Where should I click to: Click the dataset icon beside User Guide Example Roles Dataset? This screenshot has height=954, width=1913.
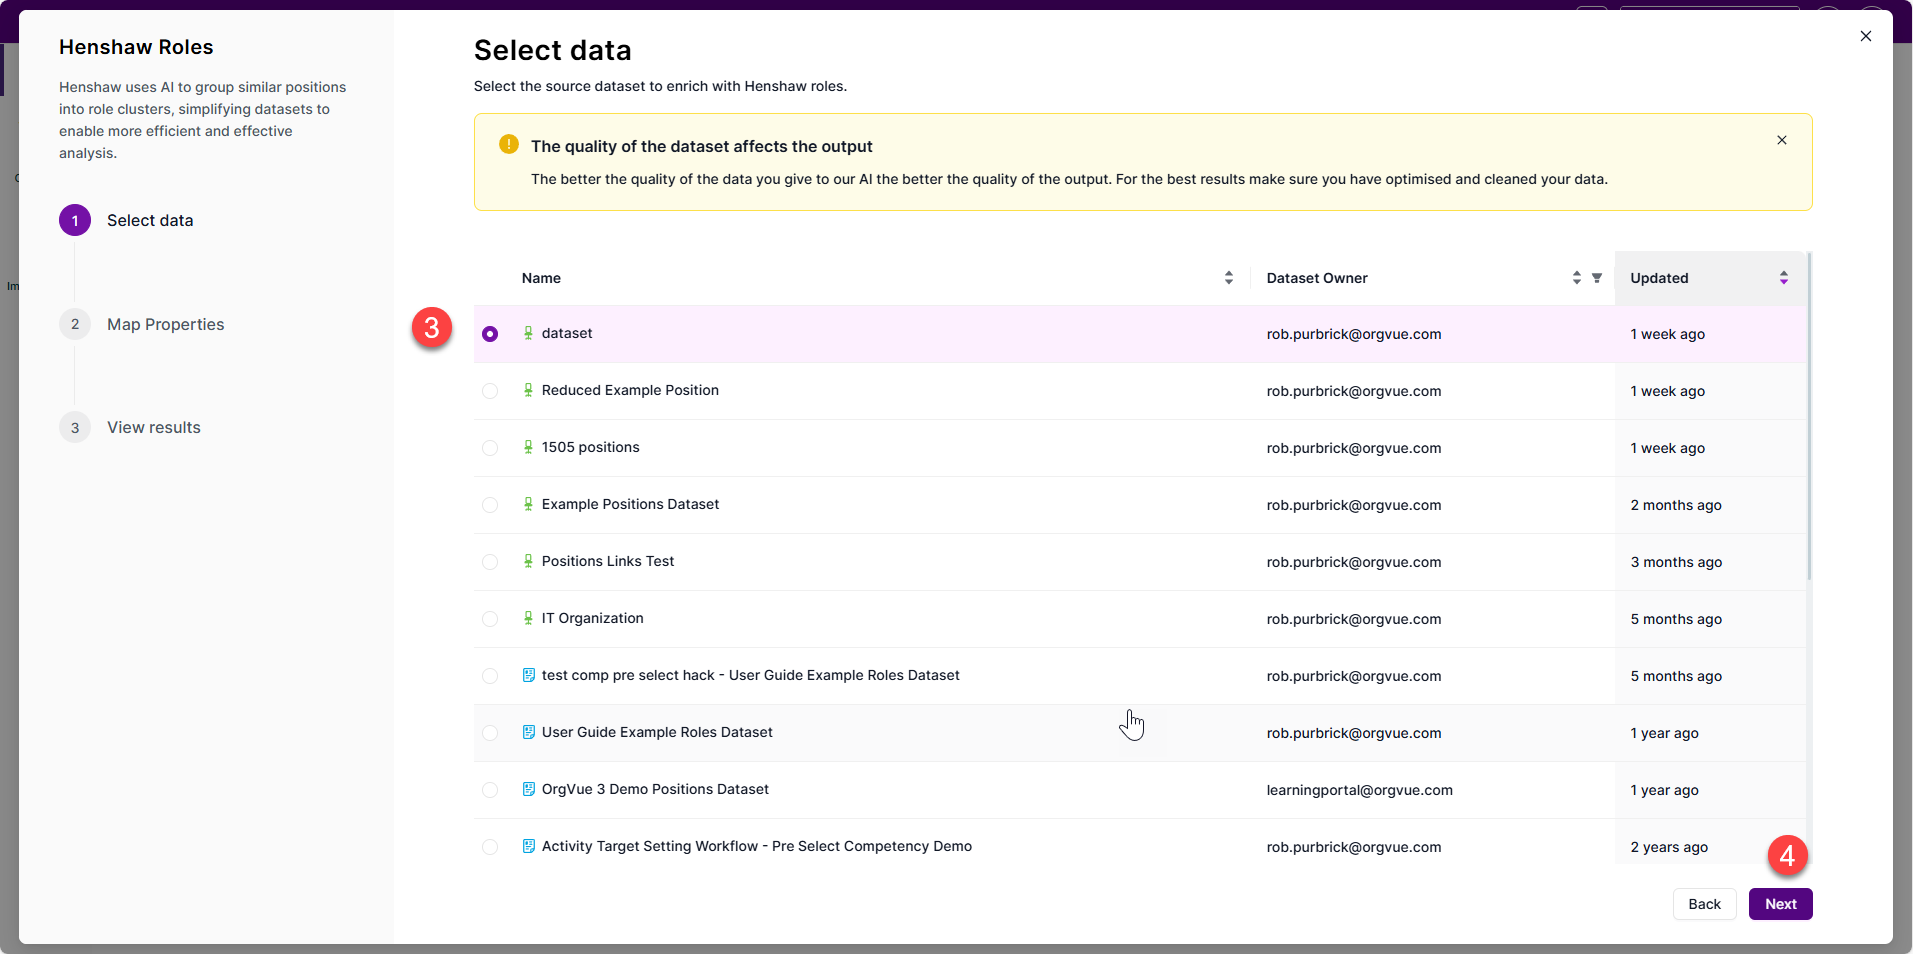coord(528,732)
